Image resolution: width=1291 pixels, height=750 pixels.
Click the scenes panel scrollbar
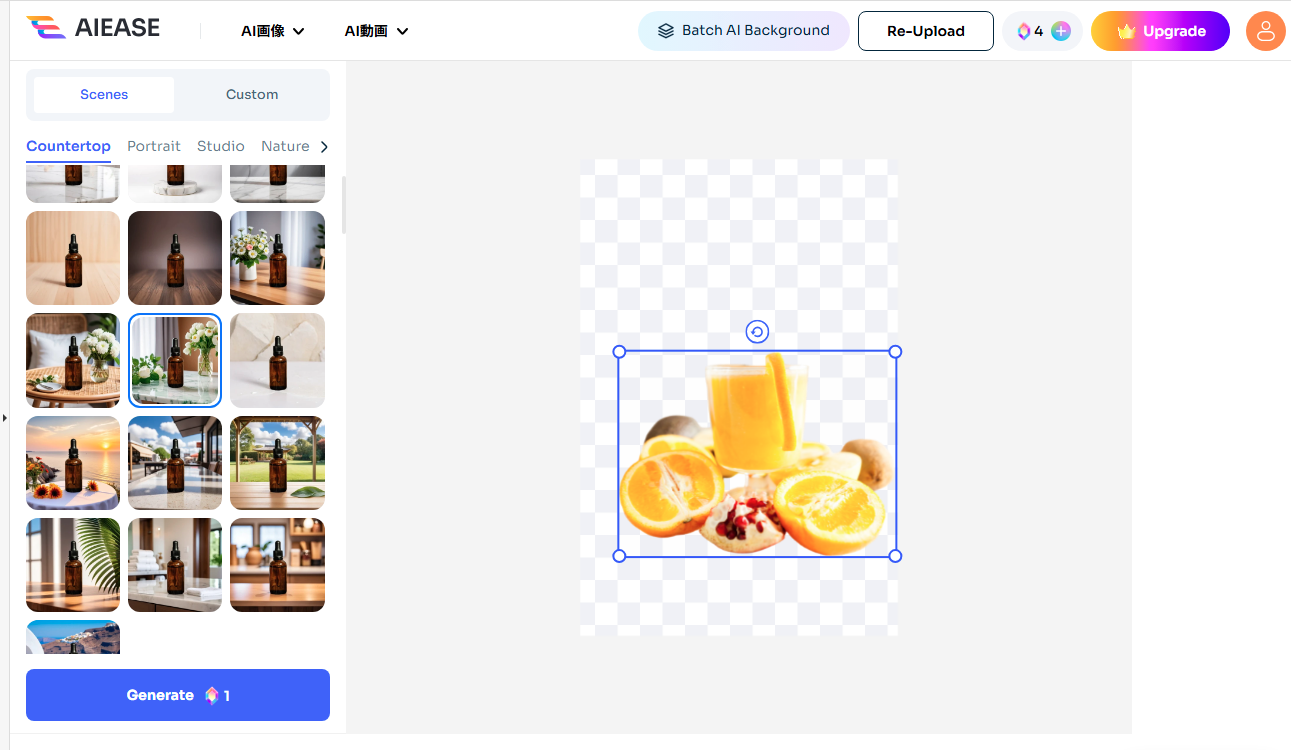[344, 205]
